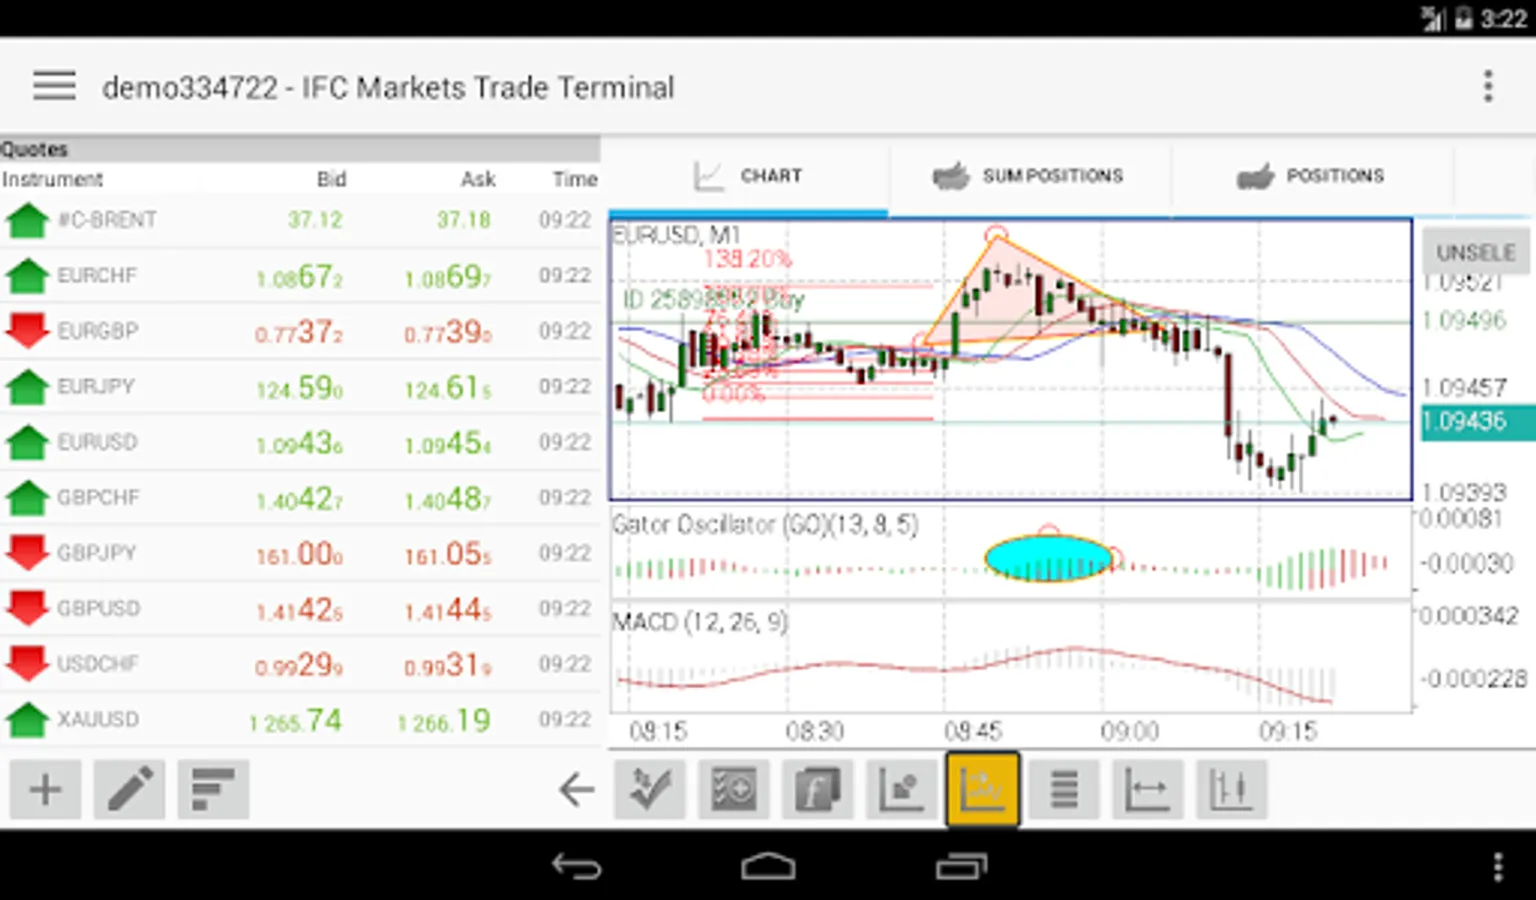Screen dimensions: 1536x900
Task: Select the EURCHF quote row
Action: pos(300,275)
